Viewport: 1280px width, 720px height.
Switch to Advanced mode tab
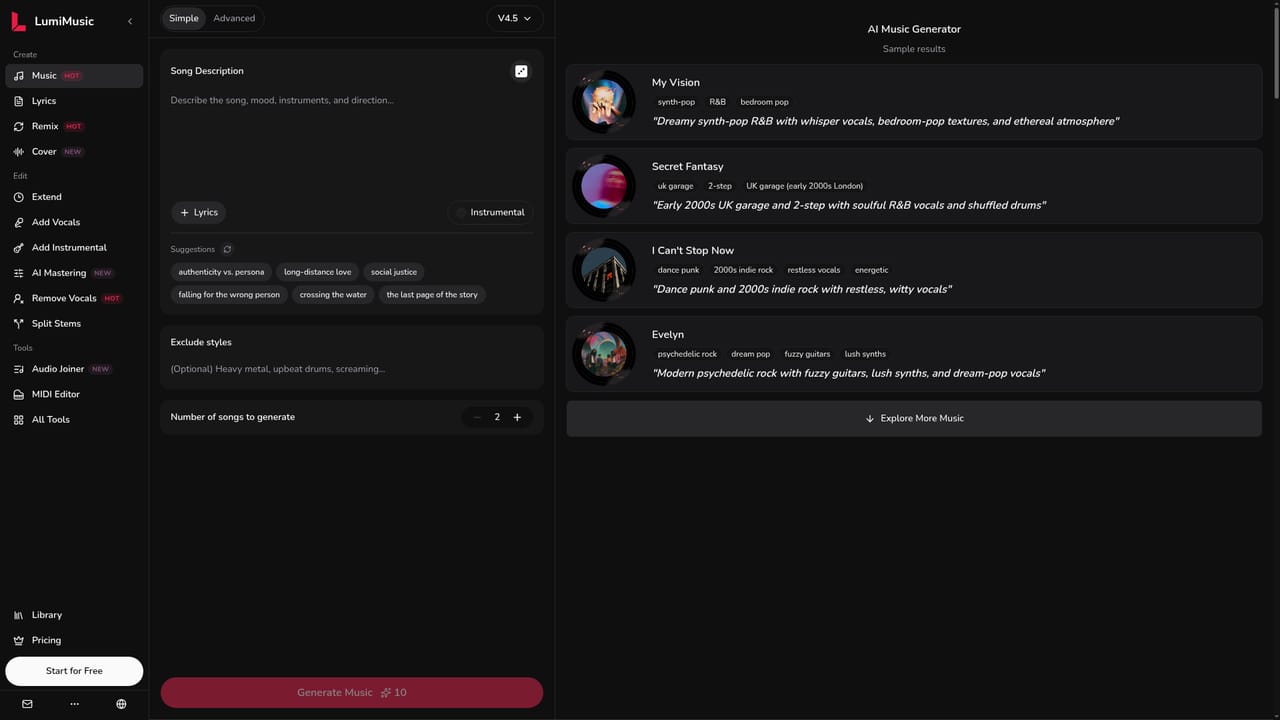[234, 18]
